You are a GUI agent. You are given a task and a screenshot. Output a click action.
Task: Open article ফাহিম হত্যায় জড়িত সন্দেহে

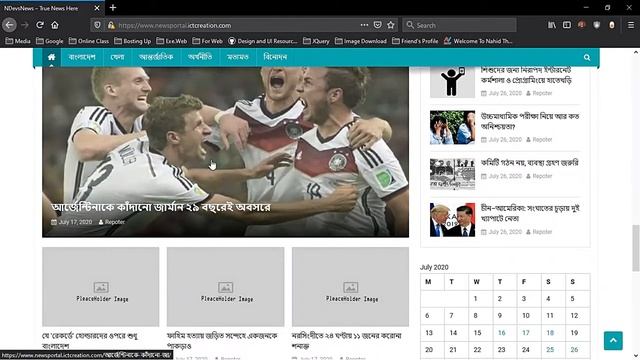[x=222, y=340]
